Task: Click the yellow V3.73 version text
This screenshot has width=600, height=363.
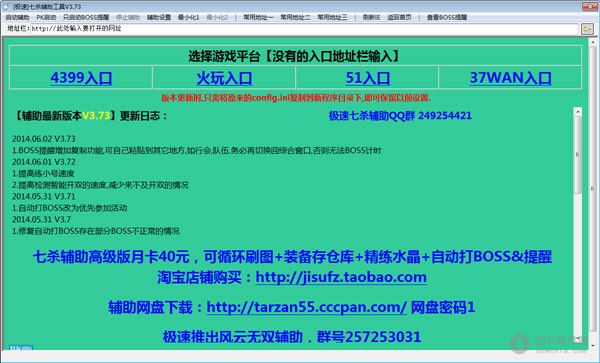Action: (96, 116)
